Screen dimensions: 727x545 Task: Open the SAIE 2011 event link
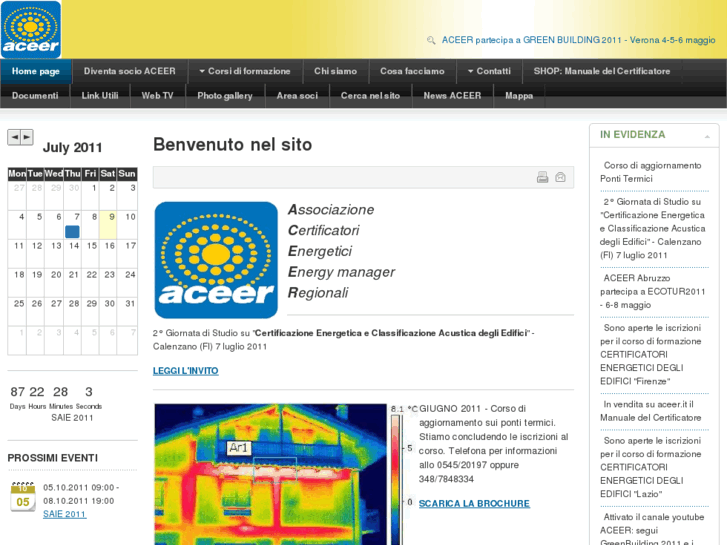coord(64,514)
